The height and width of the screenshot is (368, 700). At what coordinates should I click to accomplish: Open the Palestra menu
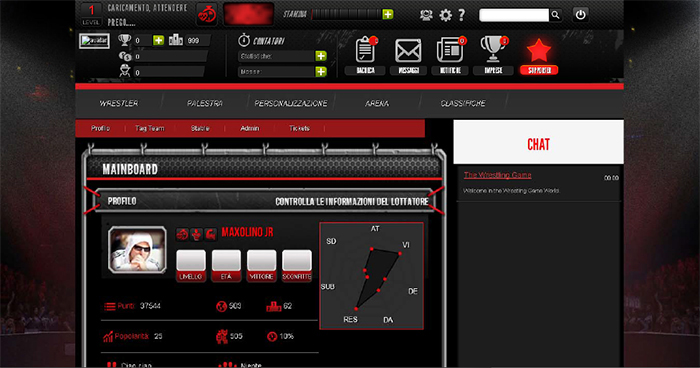[204, 103]
